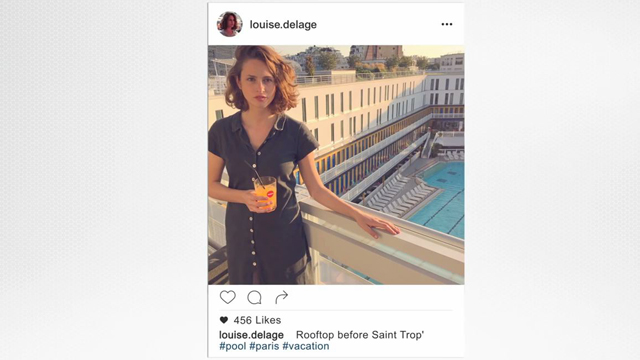Open louise.delage's round profile avatar

click(229, 24)
